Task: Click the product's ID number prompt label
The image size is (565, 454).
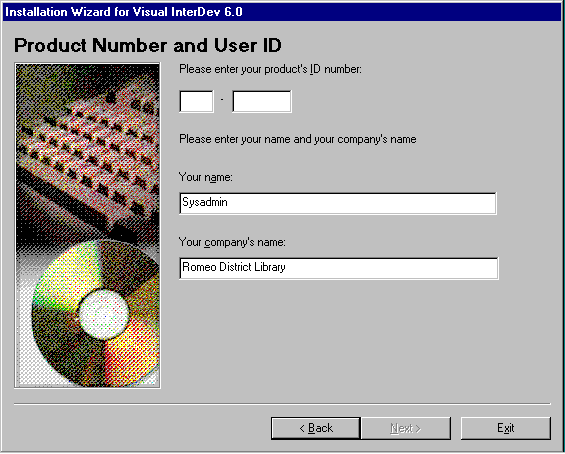Action: [x=270, y=69]
